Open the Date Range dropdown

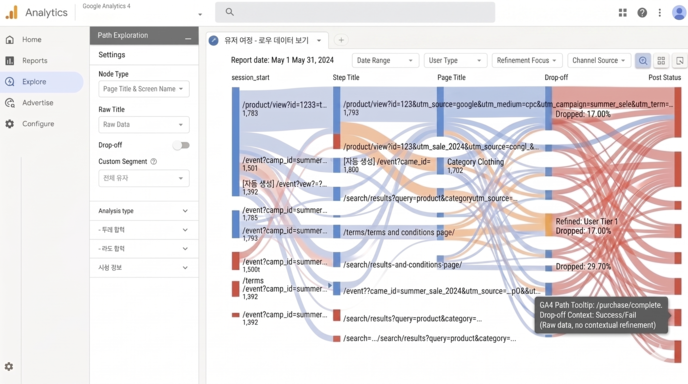click(x=385, y=61)
